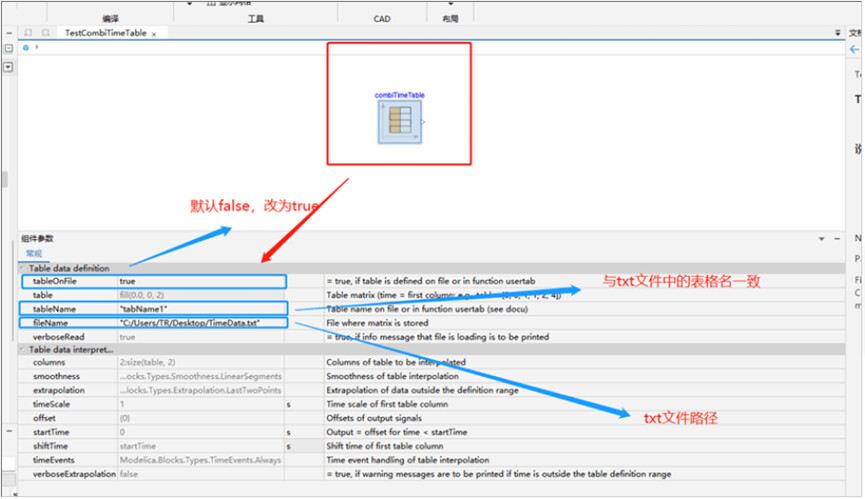Select the timeEvents parameter name
The height and width of the screenshot is (499, 865).
[x=54, y=460]
